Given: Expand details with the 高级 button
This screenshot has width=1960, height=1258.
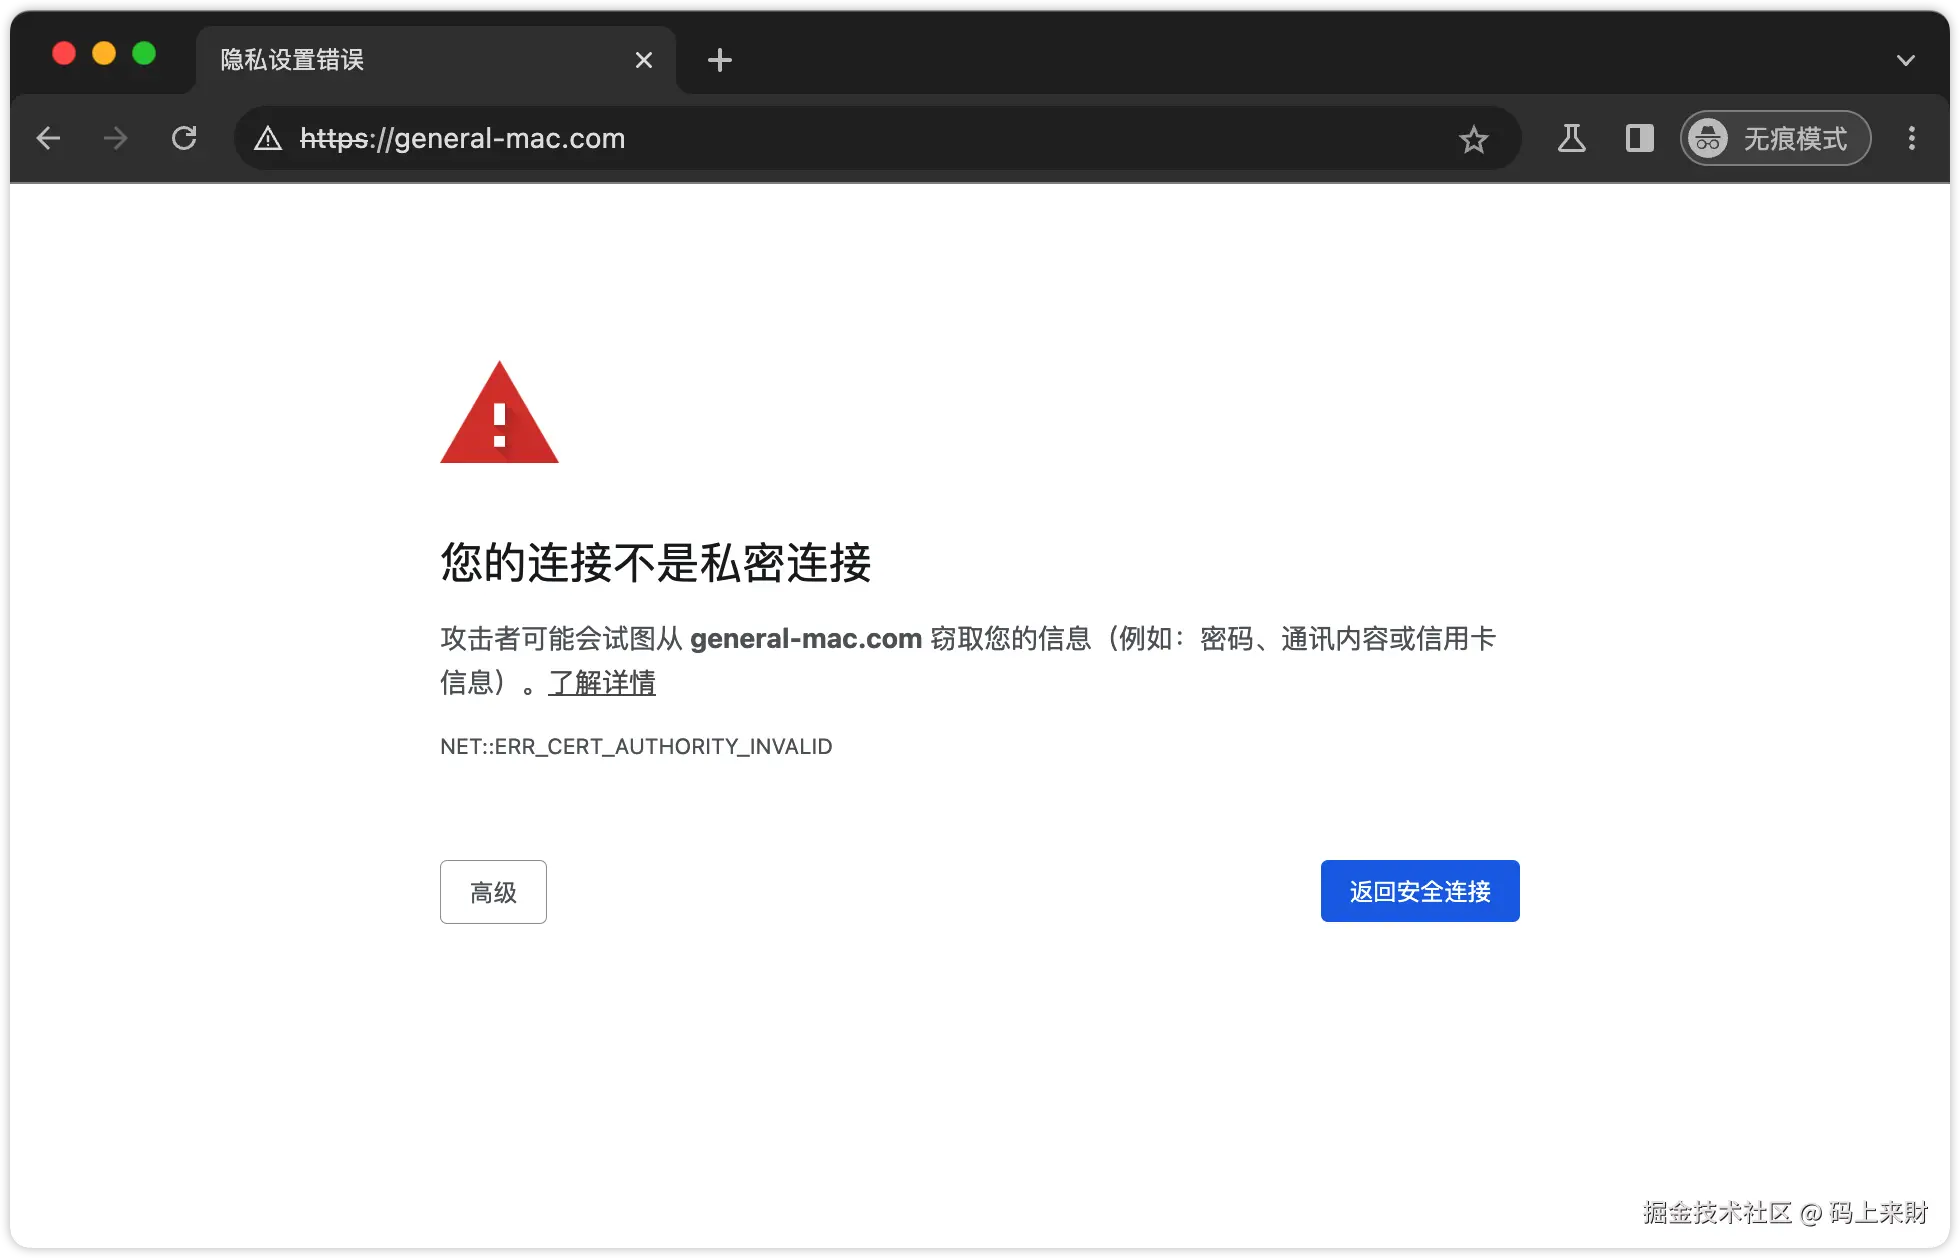Looking at the screenshot, I should 493,891.
